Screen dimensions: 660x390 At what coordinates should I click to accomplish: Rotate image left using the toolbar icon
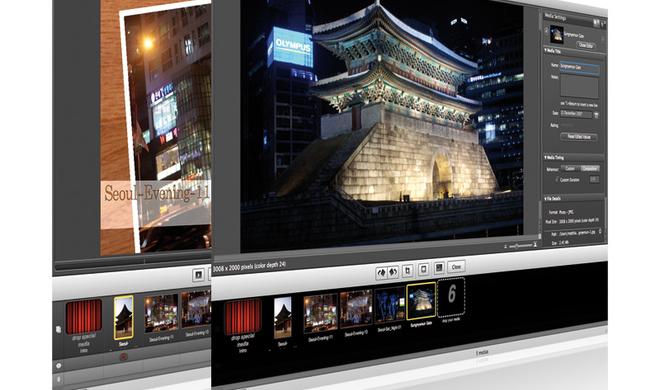381,273
